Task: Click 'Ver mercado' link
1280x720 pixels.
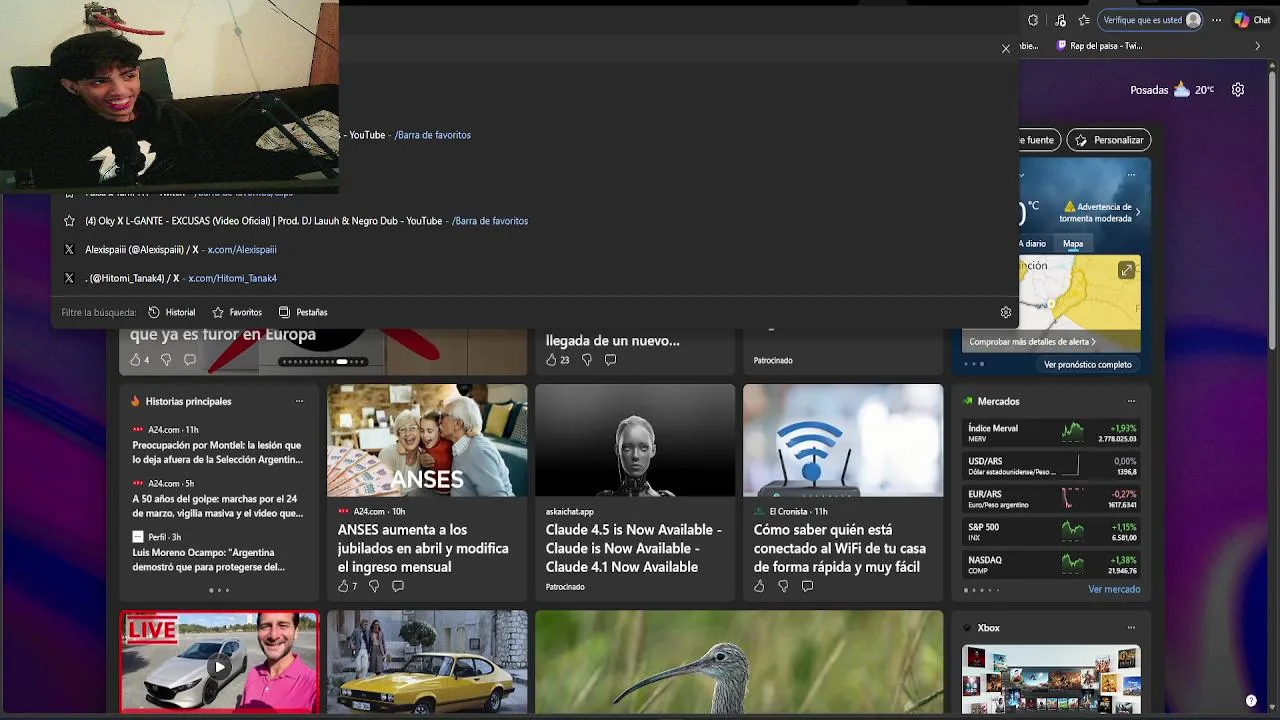Action: (1114, 590)
